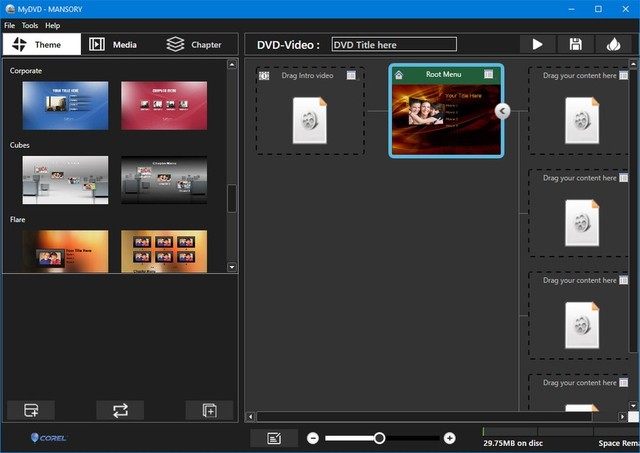Click the Burn disc flame icon
The width and height of the screenshot is (640, 453).
coord(613,44)
